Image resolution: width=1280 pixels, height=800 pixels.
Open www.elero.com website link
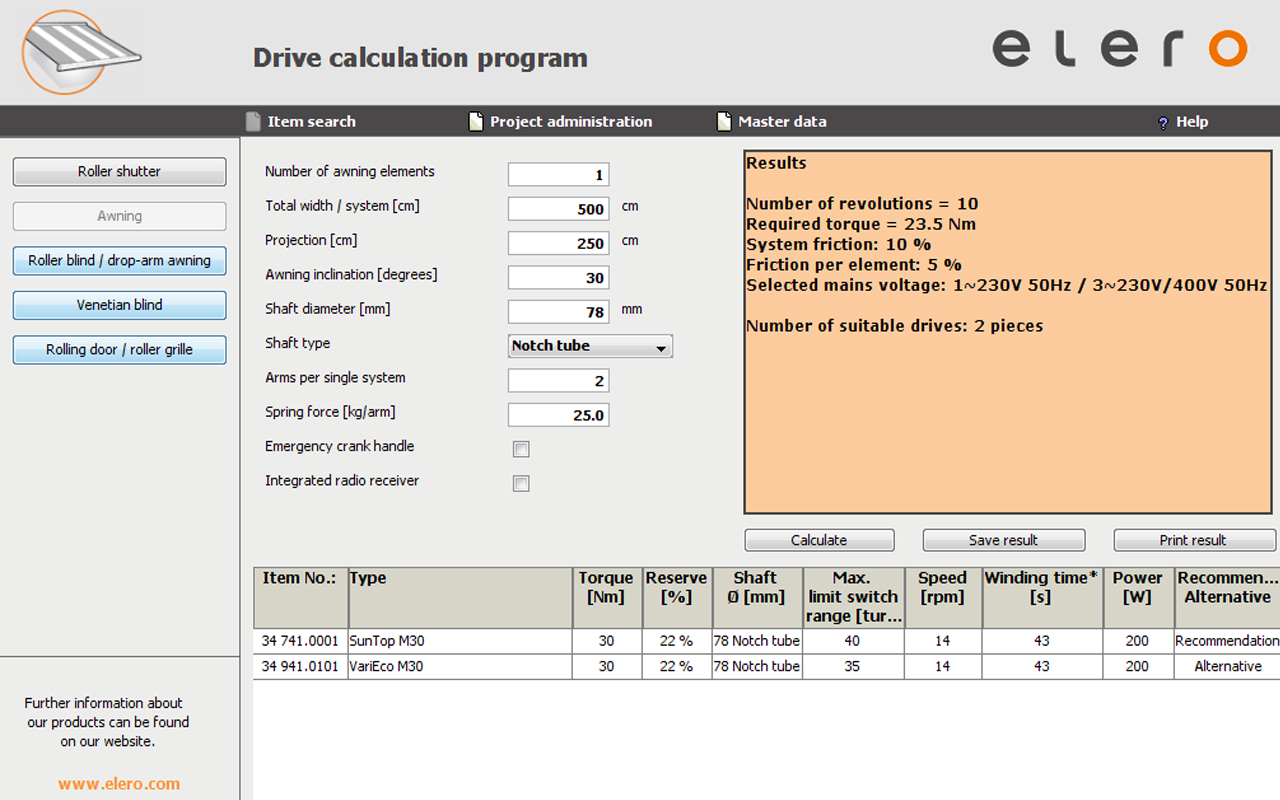(119, 784)
